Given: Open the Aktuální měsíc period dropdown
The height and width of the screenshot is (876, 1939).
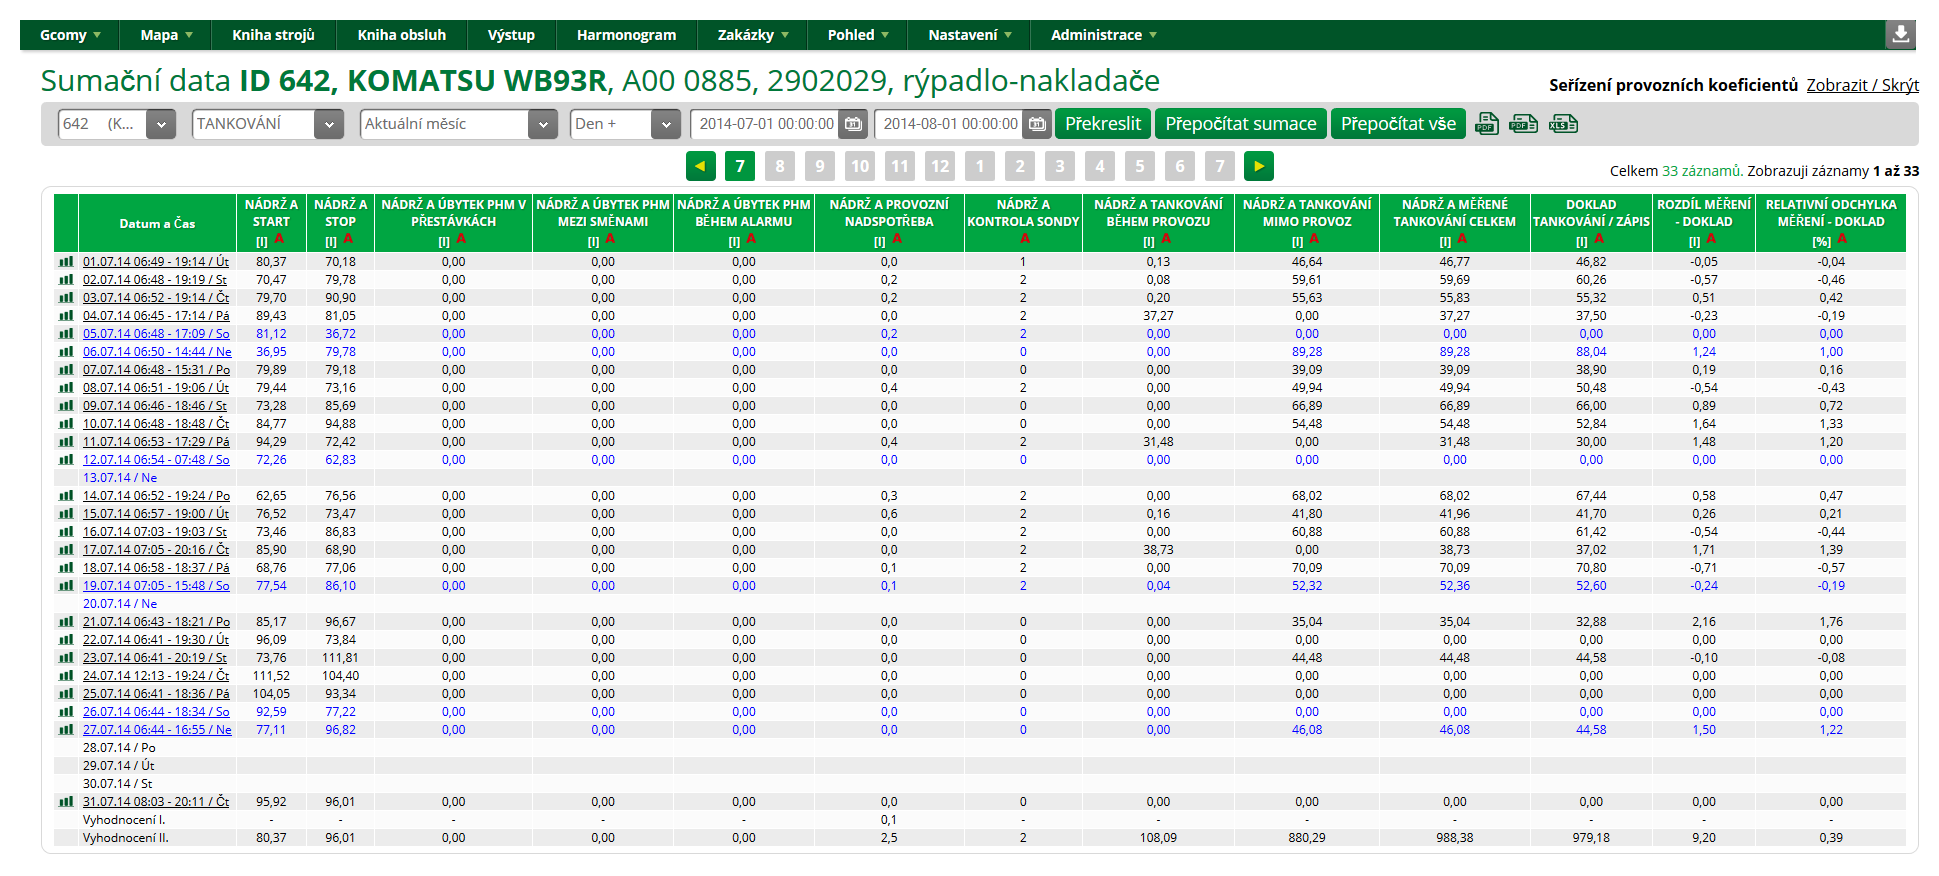Looking at the screenshot, I should [458, 124].
